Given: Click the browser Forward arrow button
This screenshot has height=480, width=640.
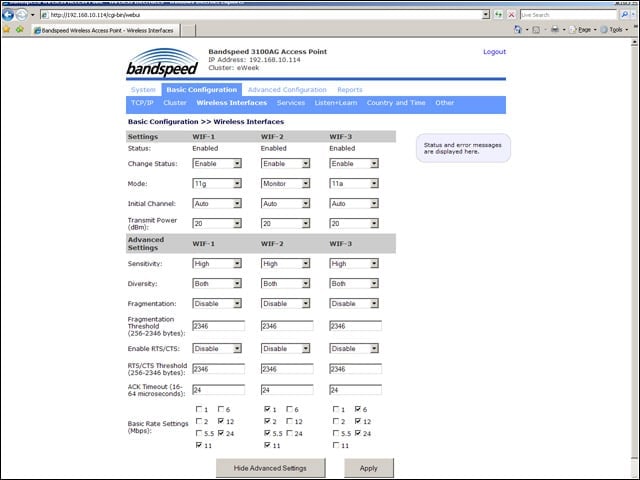Looking at the screenshot, I should click(22, 15).
